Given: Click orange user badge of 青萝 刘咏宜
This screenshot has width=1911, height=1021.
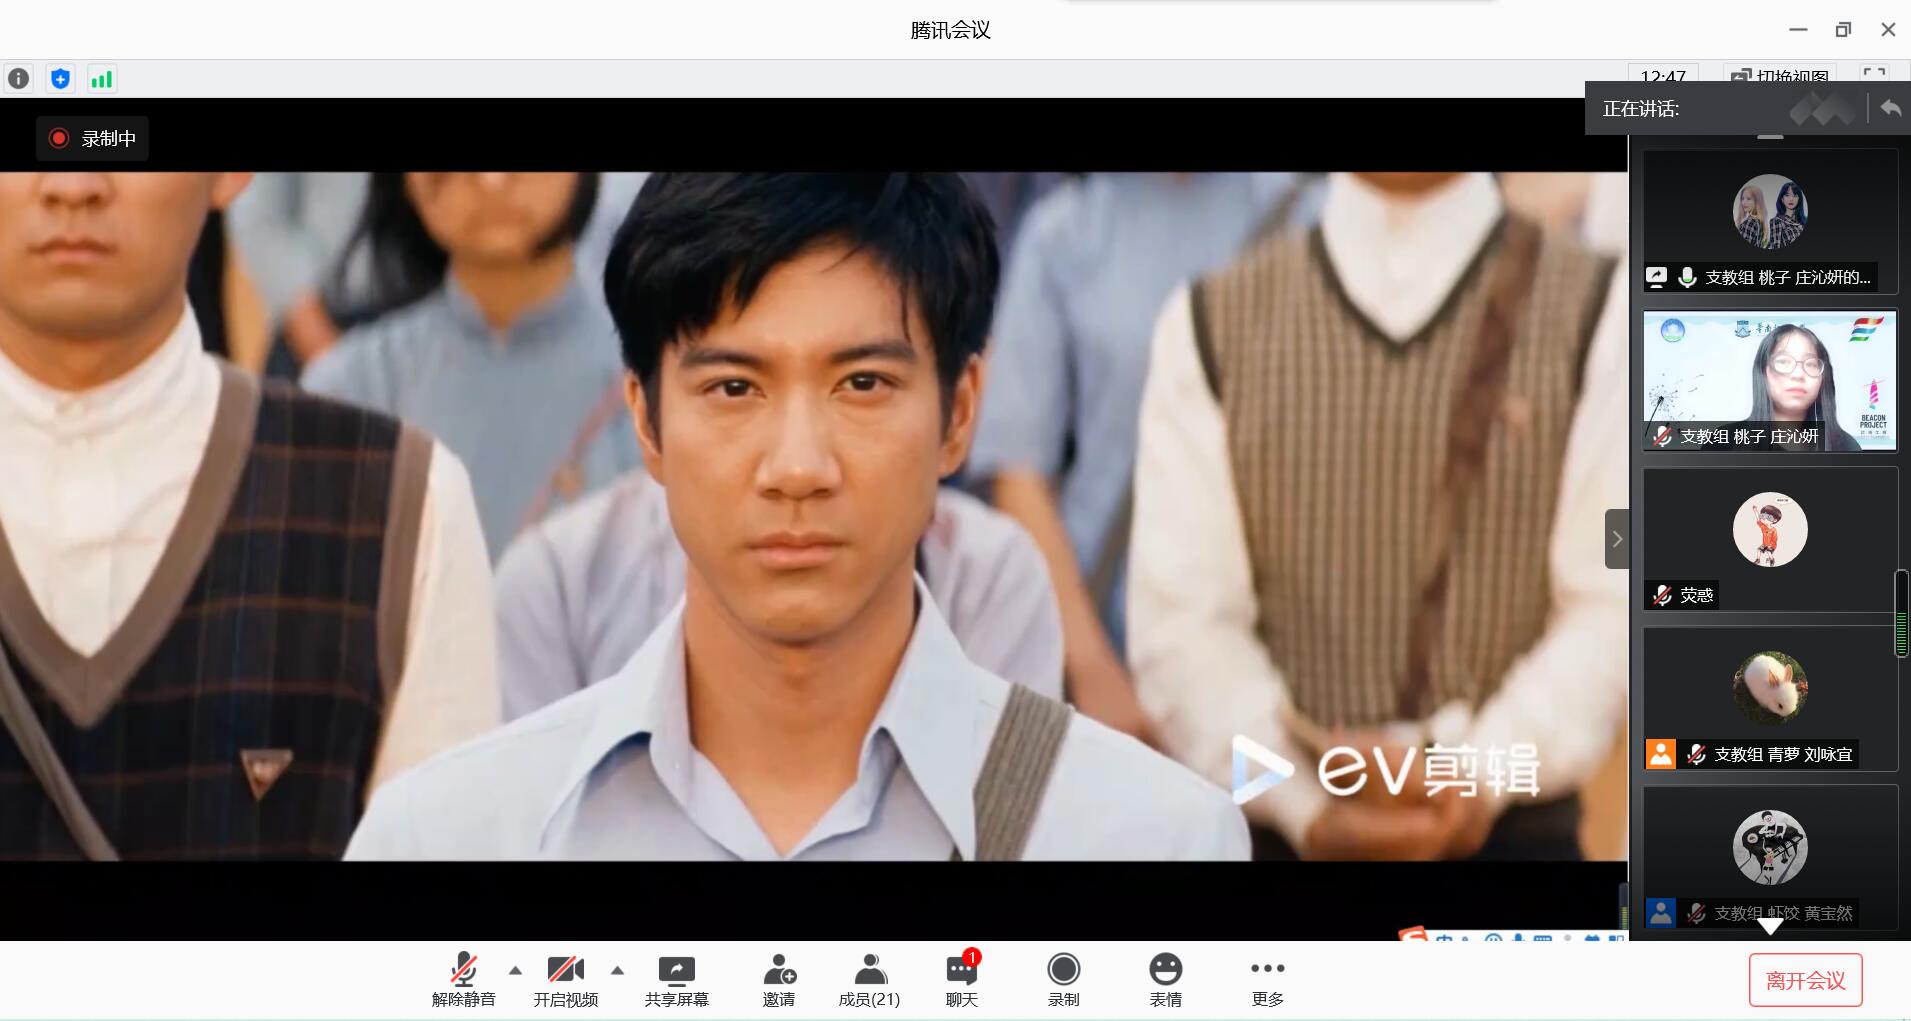Looking at the screenshot, I should (x=1661, y=754).
